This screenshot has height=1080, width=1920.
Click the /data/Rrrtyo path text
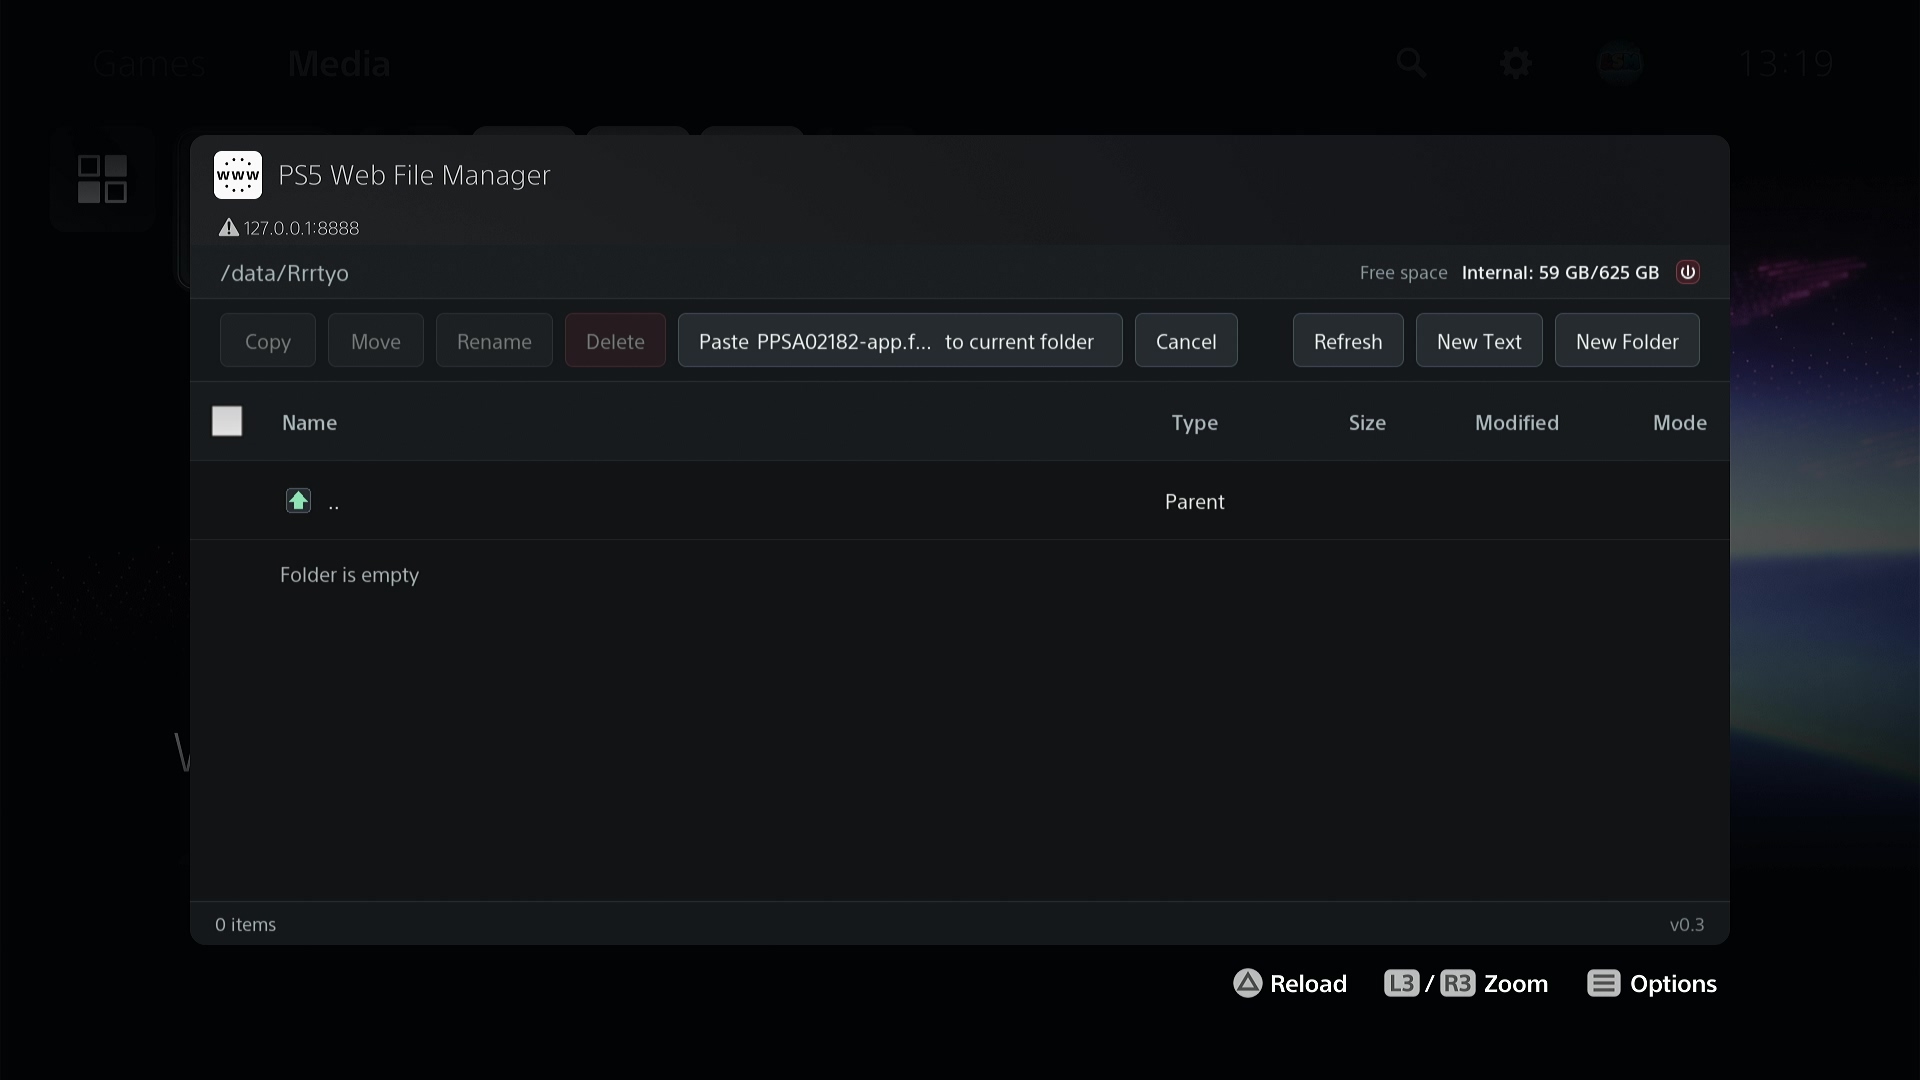click(285, 273)
